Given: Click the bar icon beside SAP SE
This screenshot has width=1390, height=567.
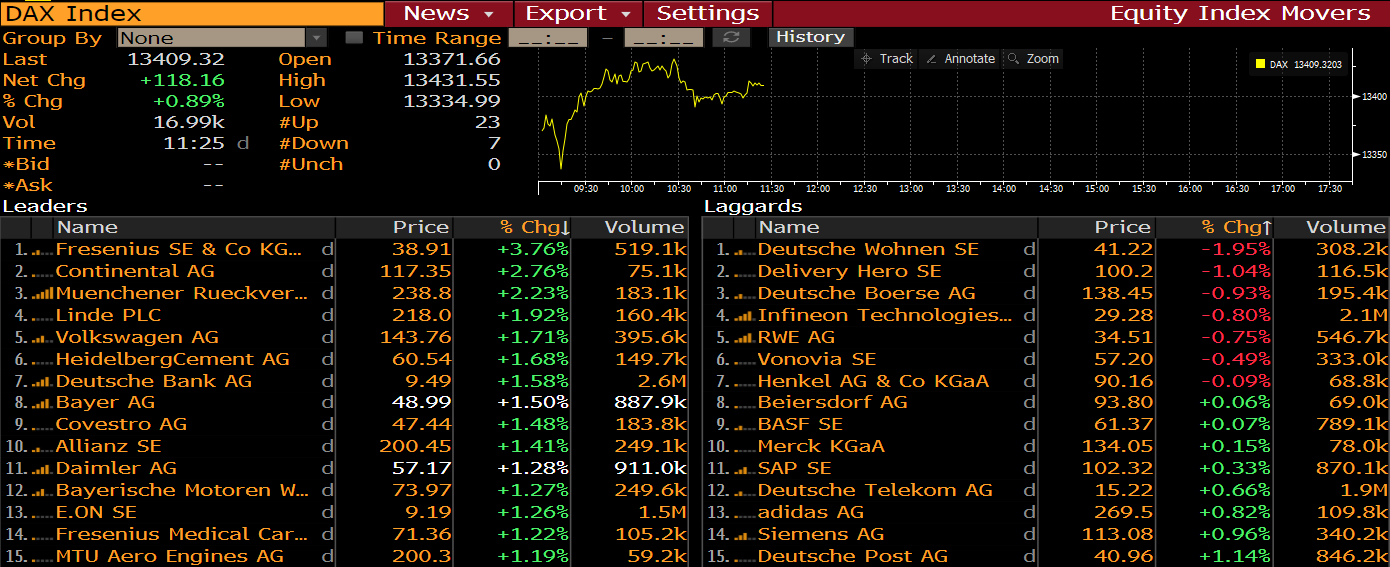Looking at the screenshot, I should tap(745, 469).
